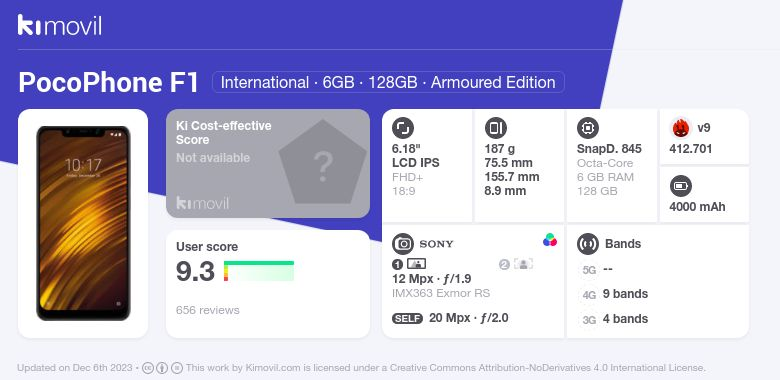Click the camera icon beside SONY
This screenshot has height=380, width=780.
(403, 244)
